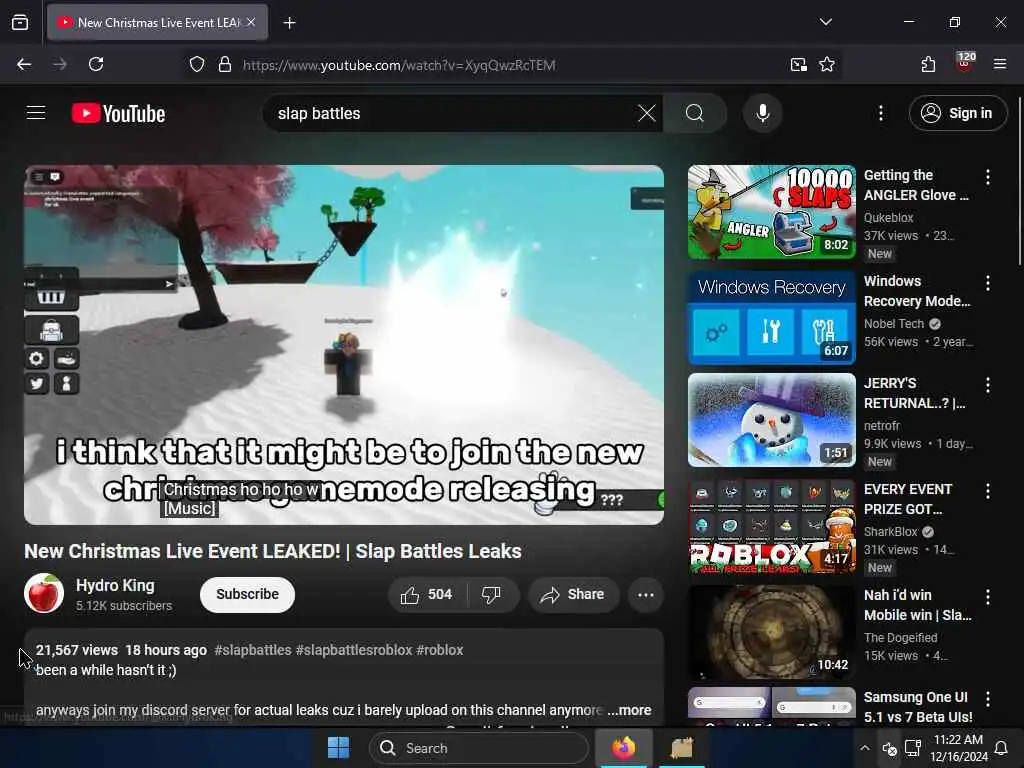Open the browser extensions menu
This screenshot has height=768, width=1024.
928,65
